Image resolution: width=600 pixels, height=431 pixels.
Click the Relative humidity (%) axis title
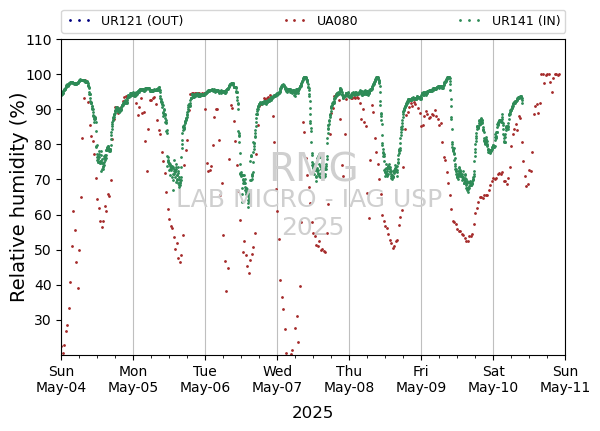18,198
